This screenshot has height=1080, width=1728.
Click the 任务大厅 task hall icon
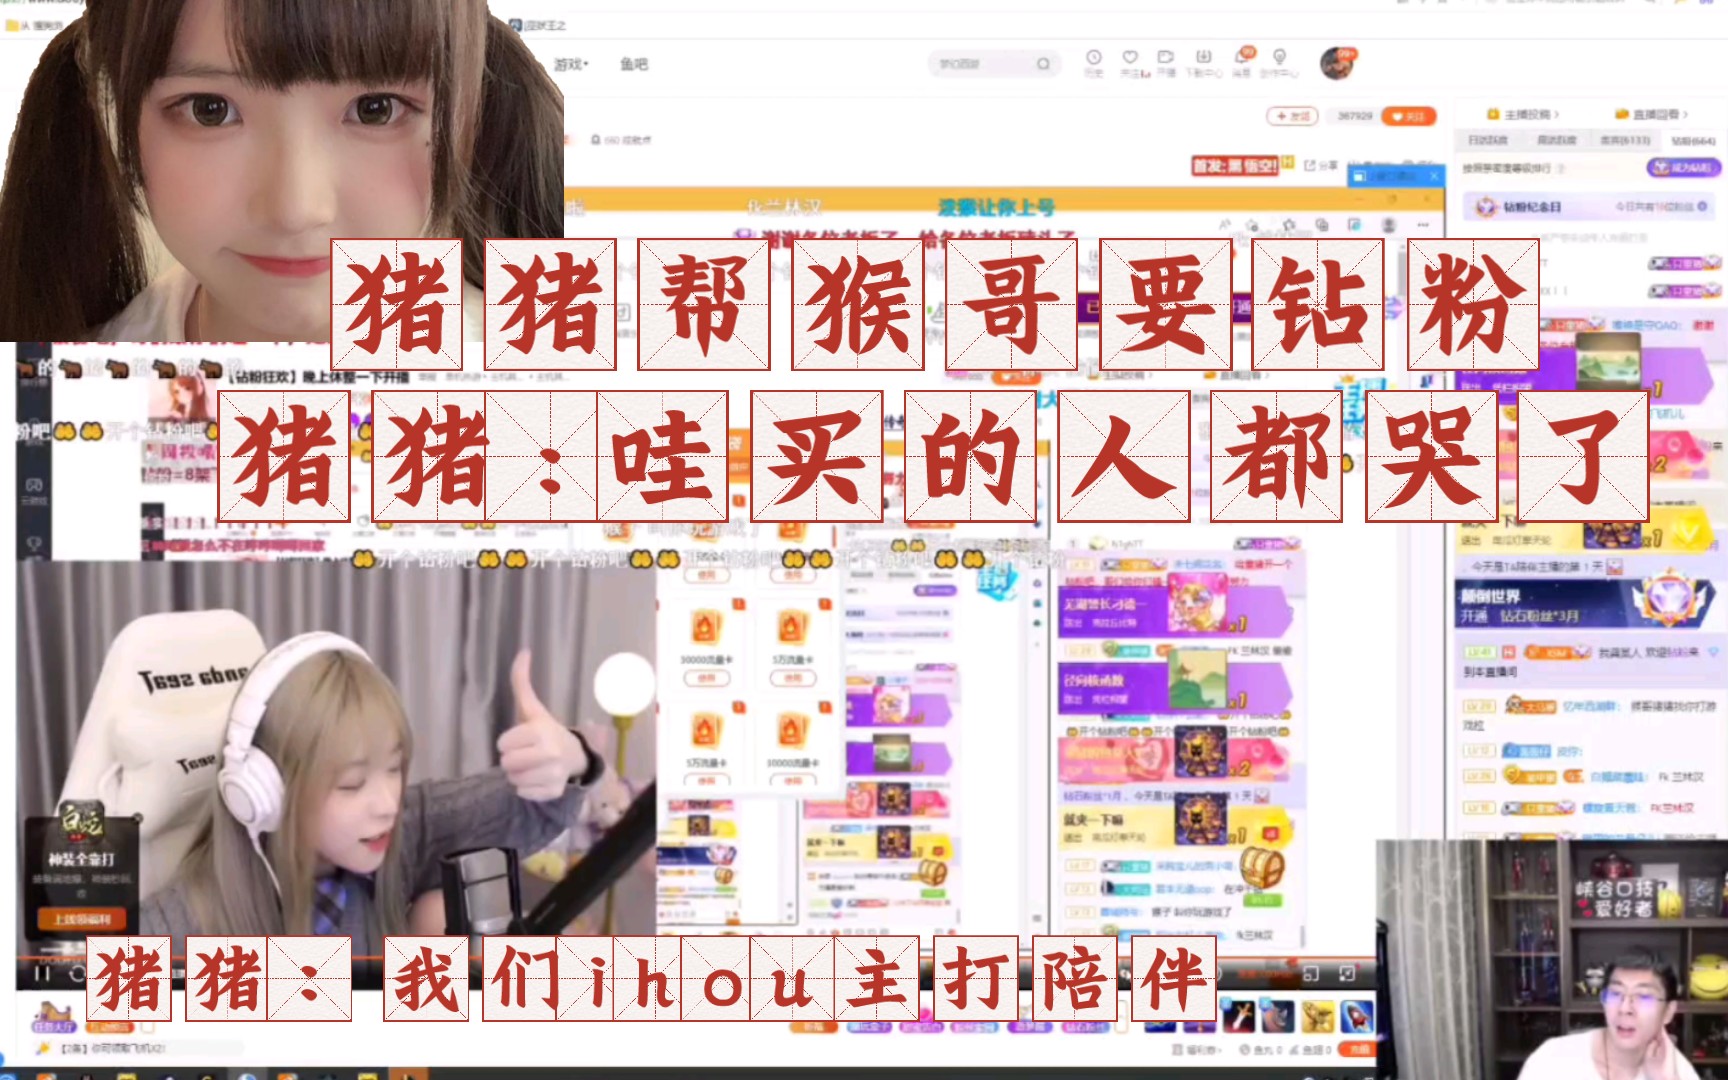click(x=53, y=1016)
